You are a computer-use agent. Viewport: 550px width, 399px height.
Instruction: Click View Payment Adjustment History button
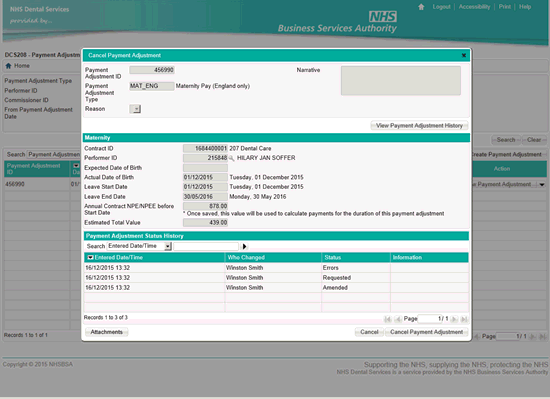[419, 126]
